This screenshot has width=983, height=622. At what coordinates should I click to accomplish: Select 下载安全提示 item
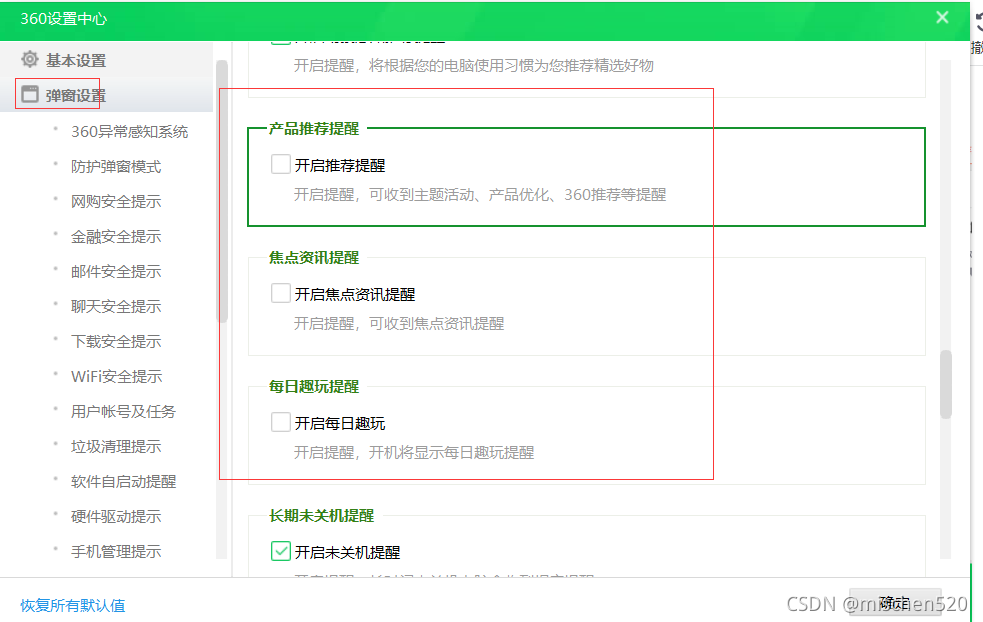point(116,342)
